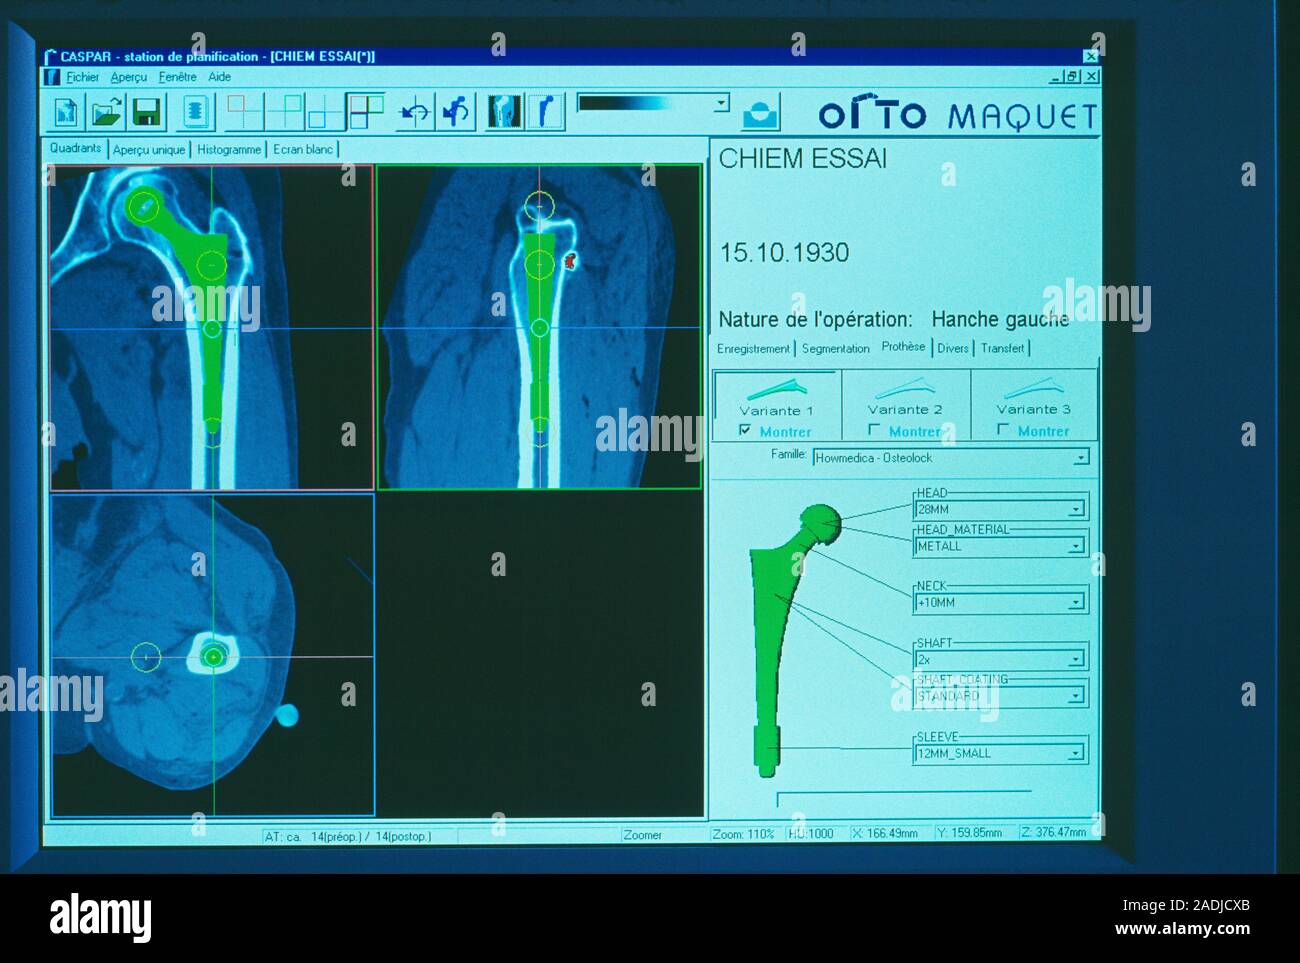Viewport: 1300px width, 963px height.
Task: Click the Hanche gauche operation text
Action: (1000, 319)
